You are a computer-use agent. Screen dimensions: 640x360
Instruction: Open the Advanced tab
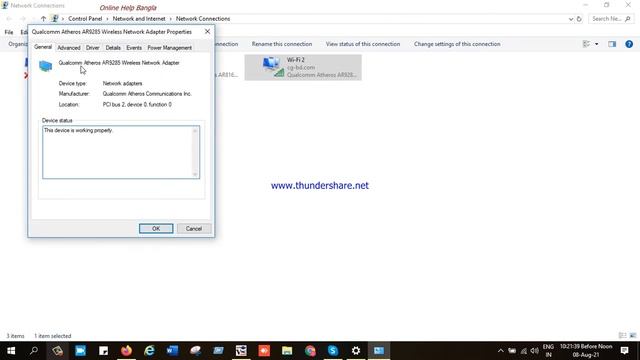click(69, 48)
